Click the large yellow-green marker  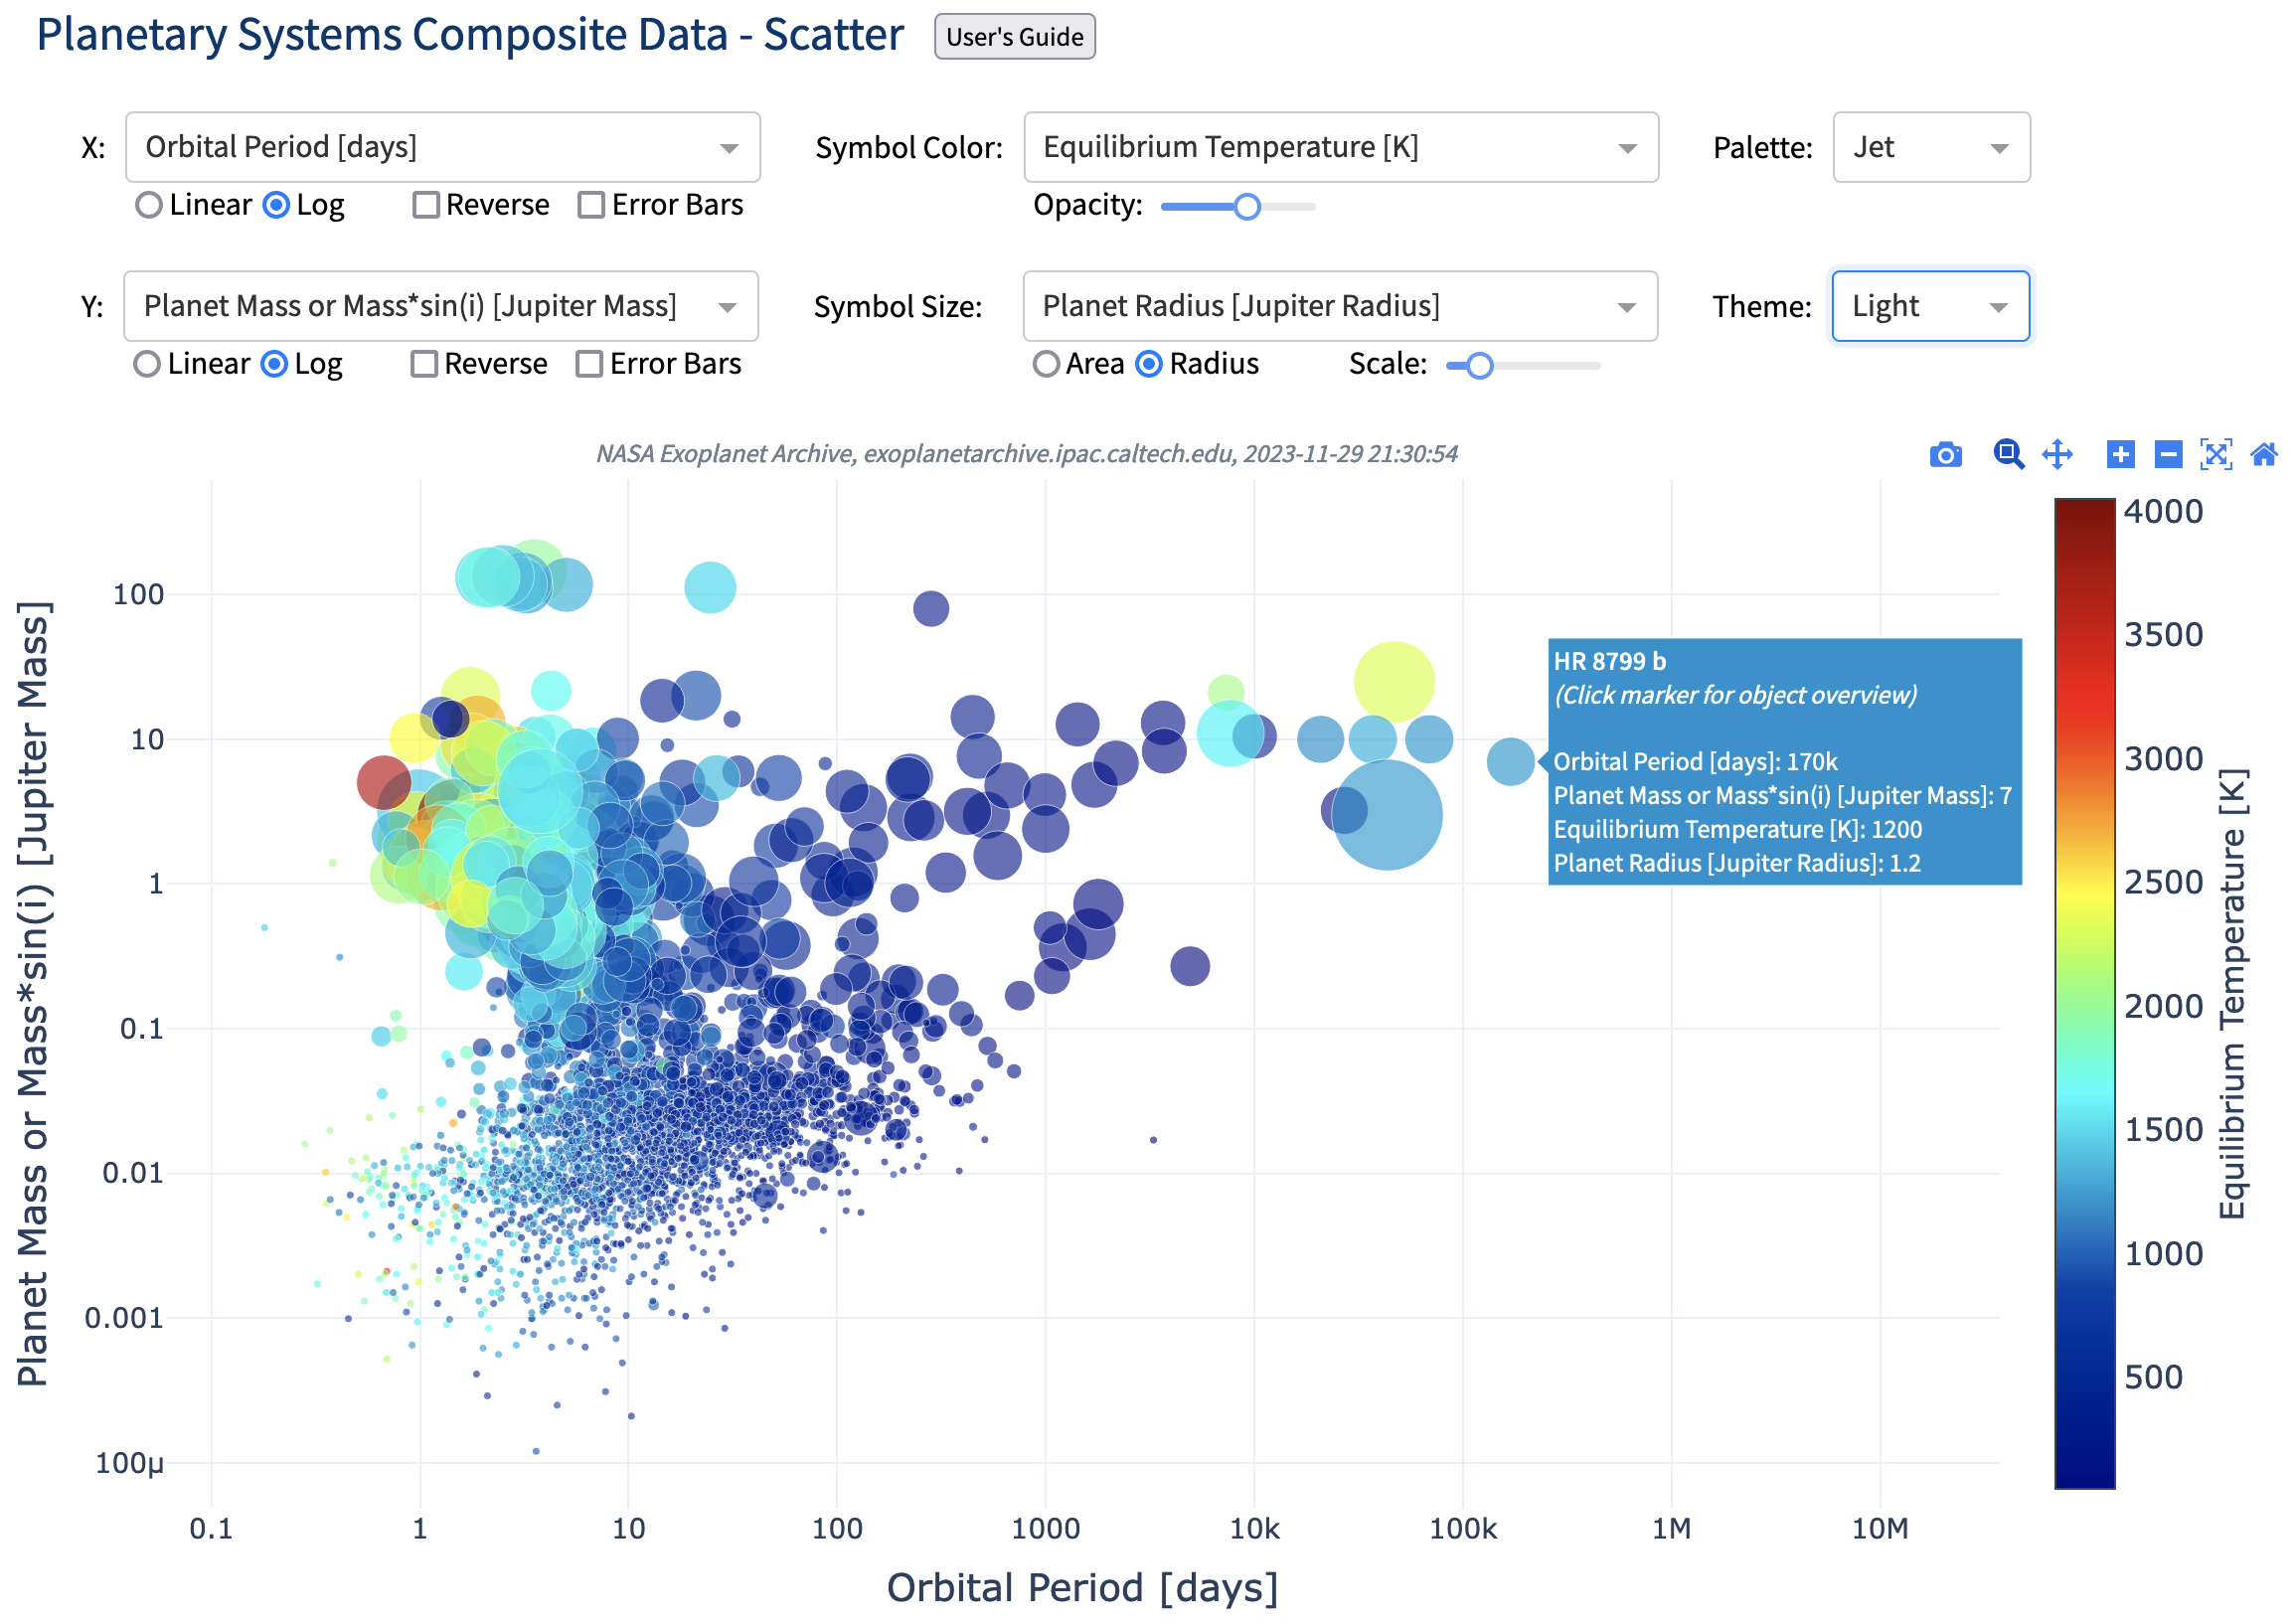(x=1394, y=682)
